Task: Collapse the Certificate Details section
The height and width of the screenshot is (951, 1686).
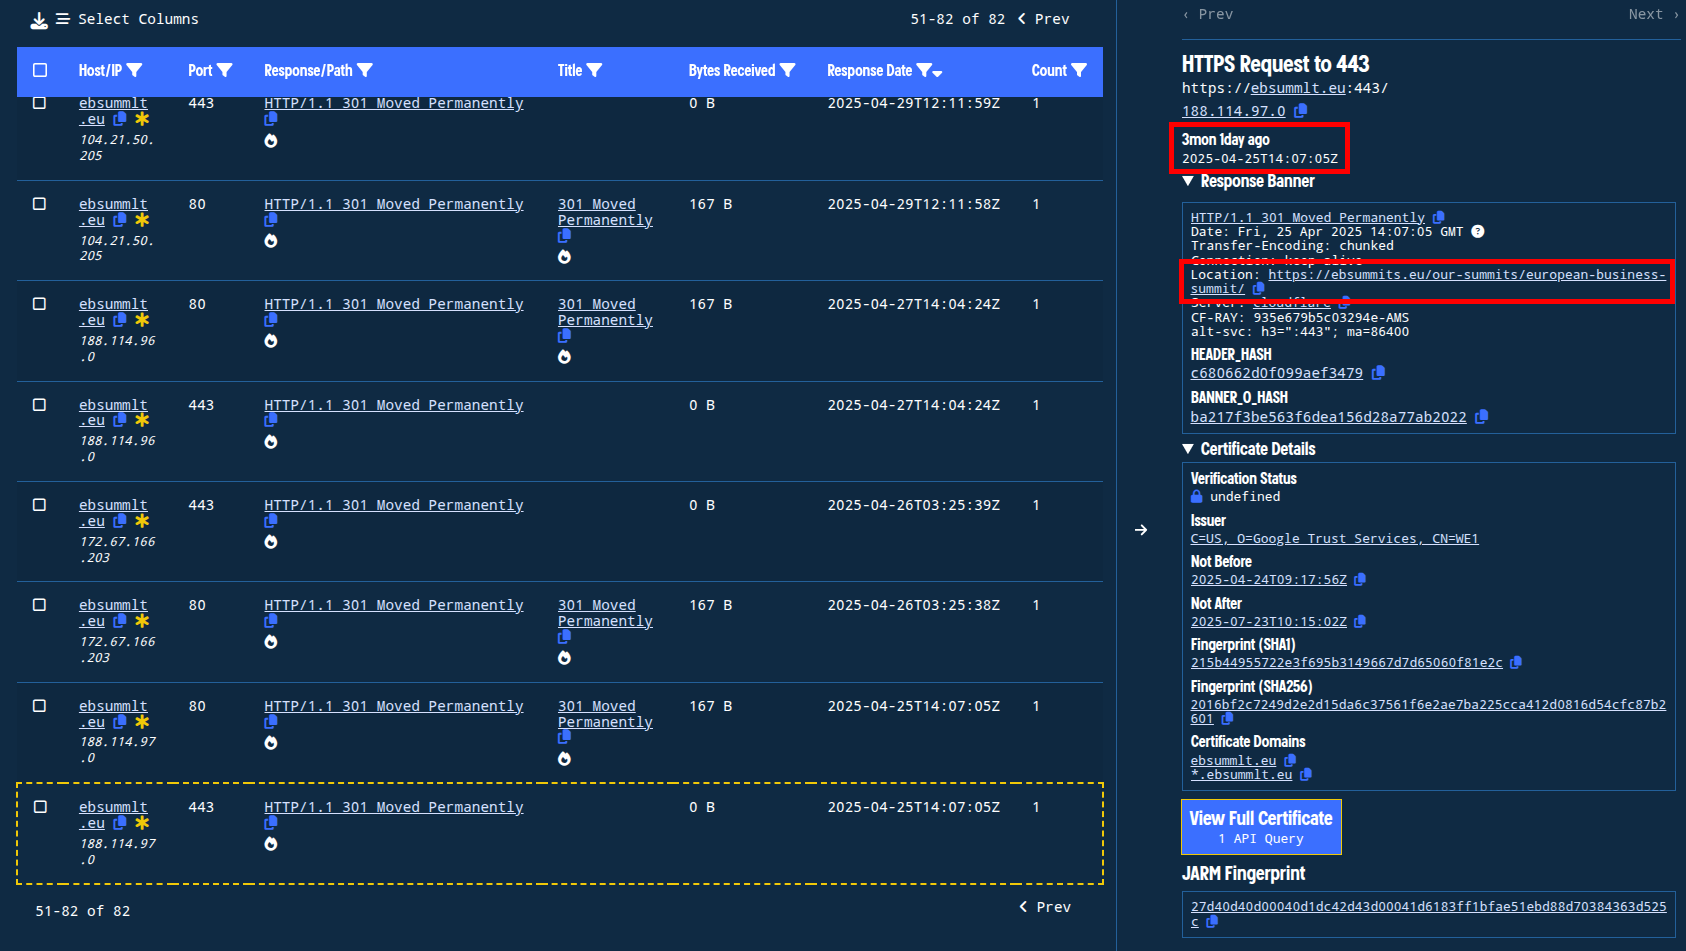Action: click(x=1188, y=449)
